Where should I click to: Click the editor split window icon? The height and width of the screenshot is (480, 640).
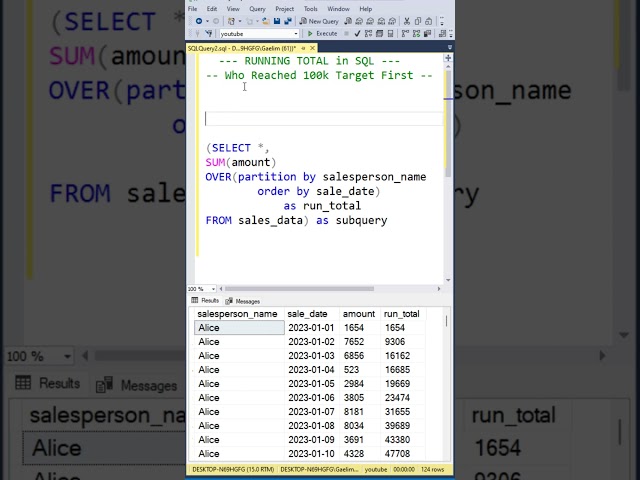[448, 58]
